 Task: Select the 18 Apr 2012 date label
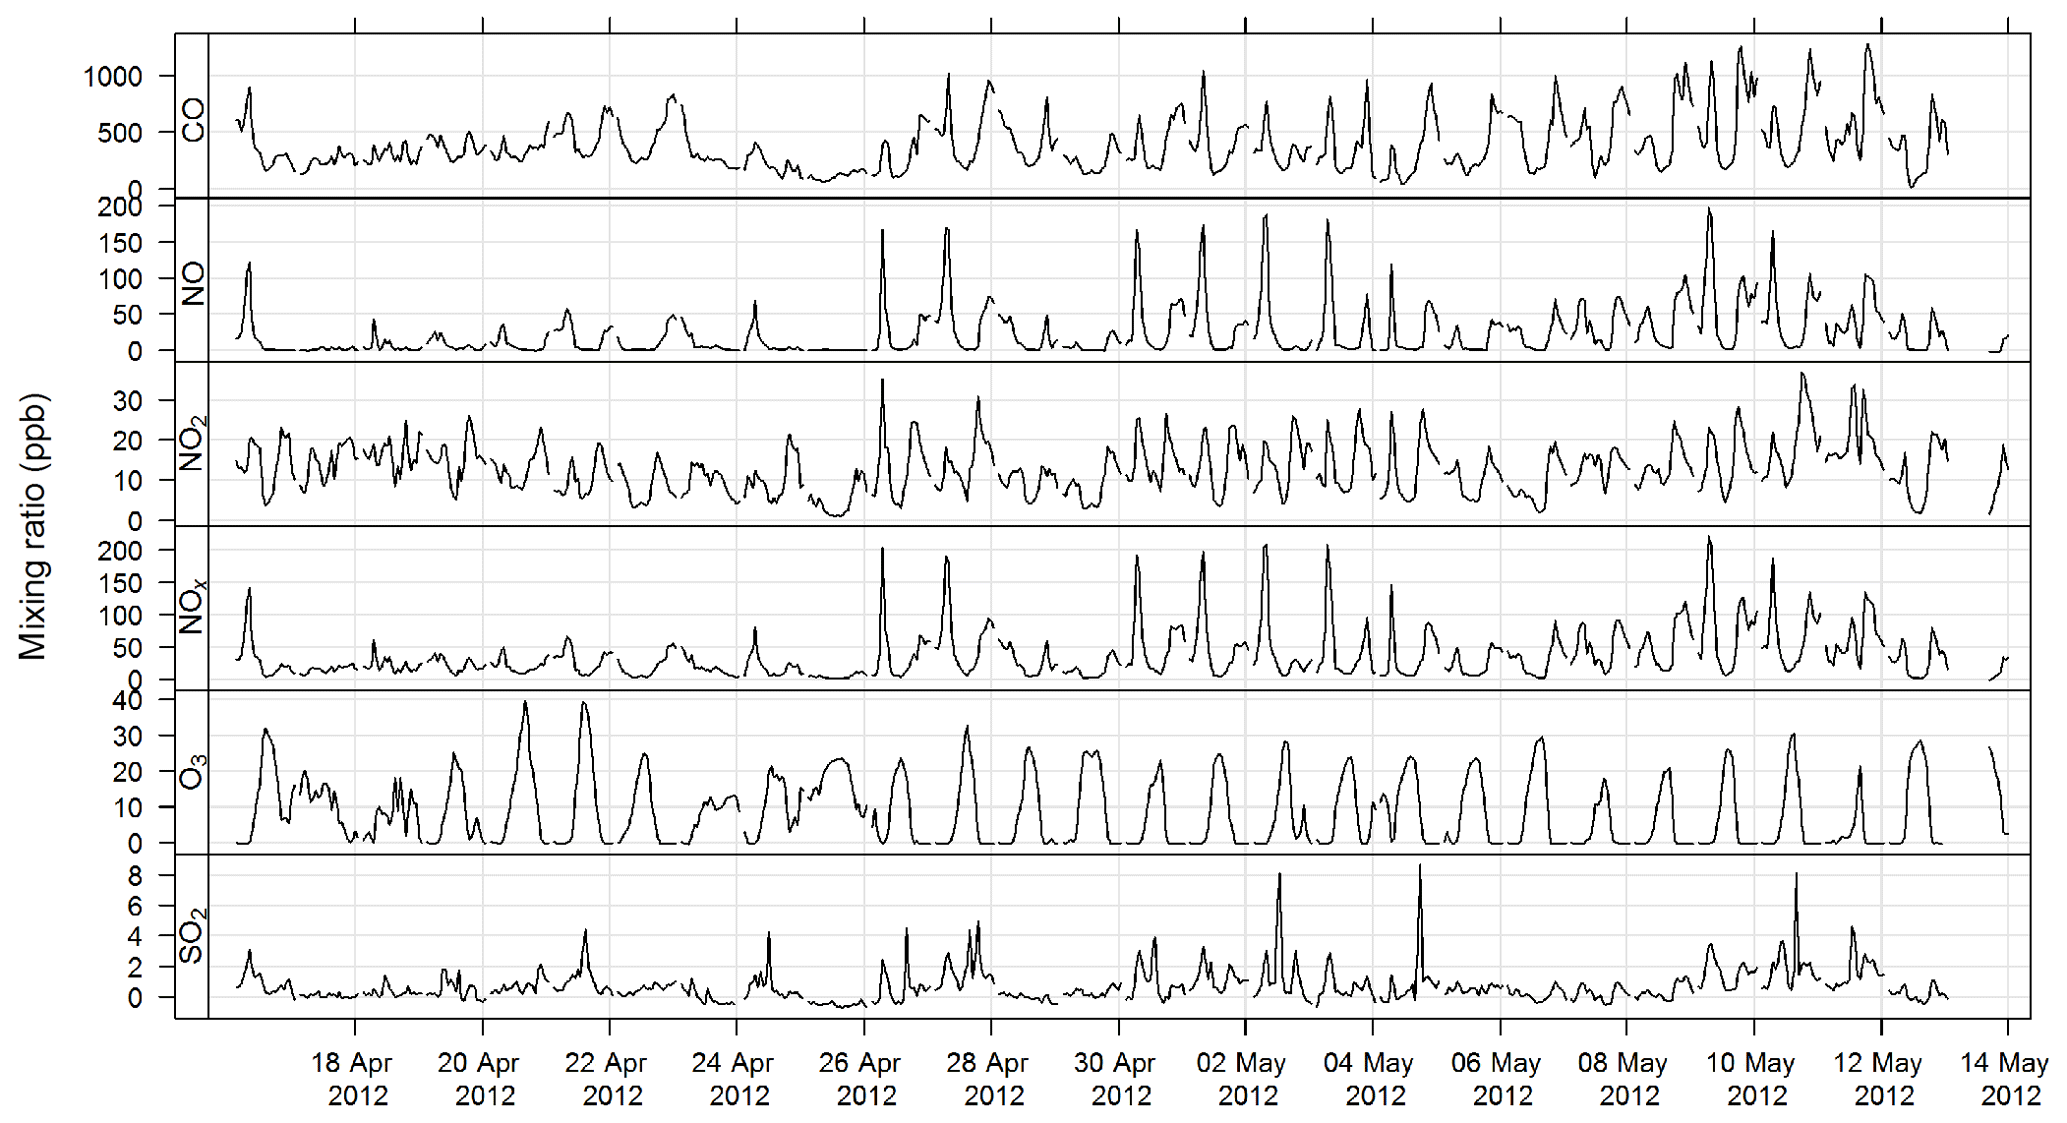click(354, 1079)
